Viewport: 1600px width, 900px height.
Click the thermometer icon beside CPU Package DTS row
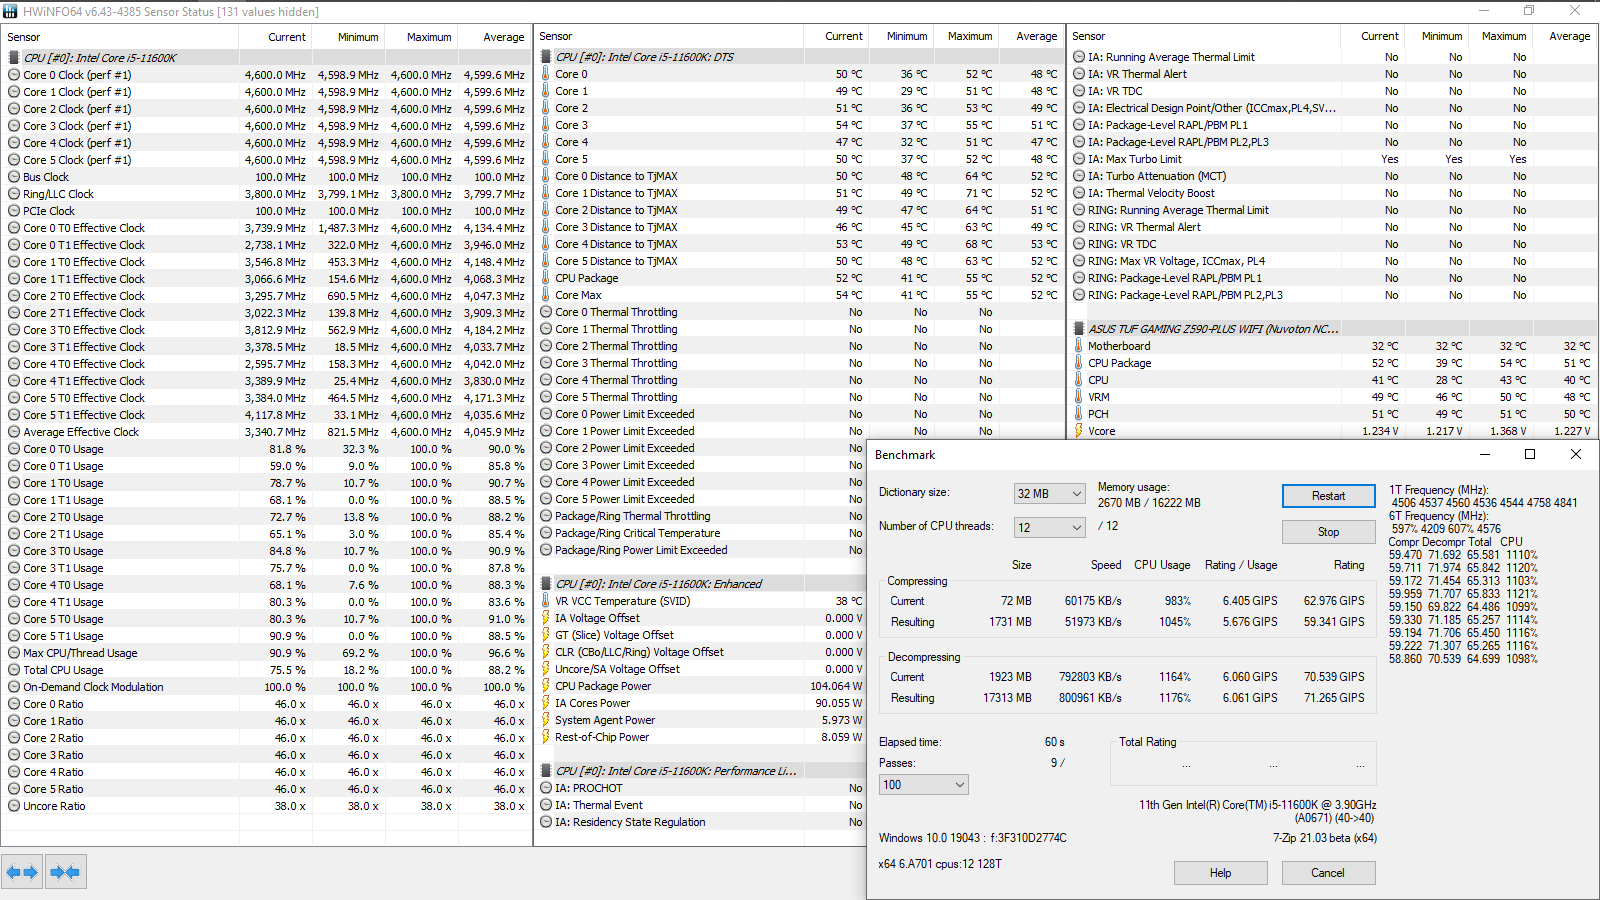pos(546,278)
